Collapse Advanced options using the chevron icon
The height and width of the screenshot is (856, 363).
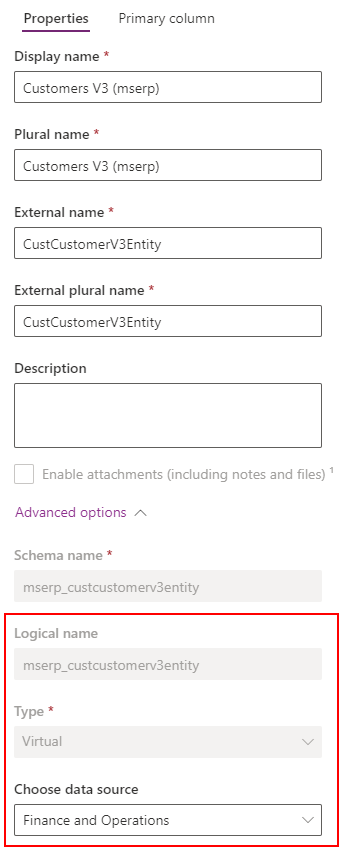coord(140,513)
